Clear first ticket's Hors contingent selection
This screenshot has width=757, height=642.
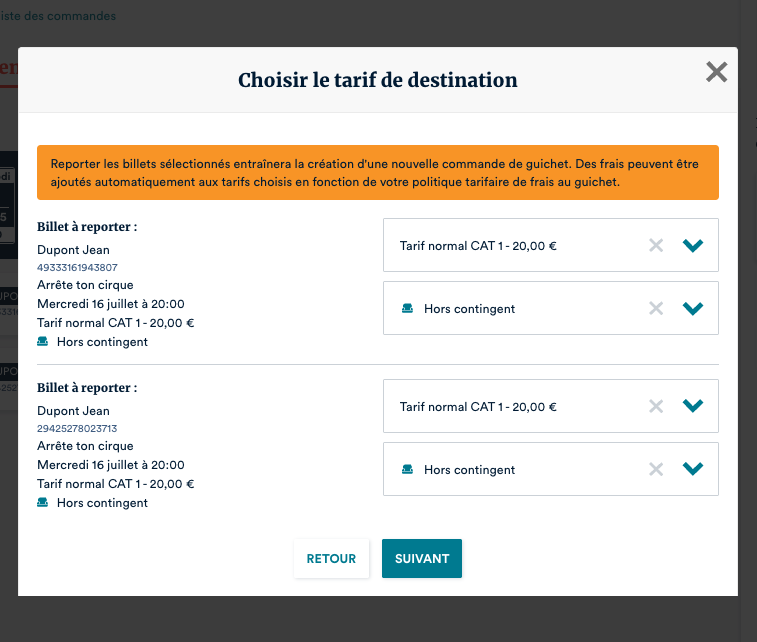(x=656, y=308)
